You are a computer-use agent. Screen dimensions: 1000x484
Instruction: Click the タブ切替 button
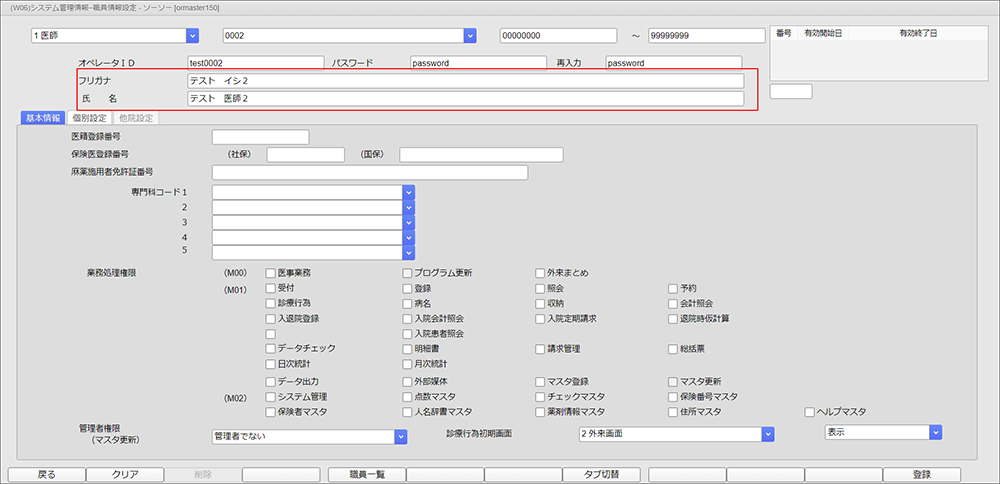pyautogui.click(x=602, y=474)
